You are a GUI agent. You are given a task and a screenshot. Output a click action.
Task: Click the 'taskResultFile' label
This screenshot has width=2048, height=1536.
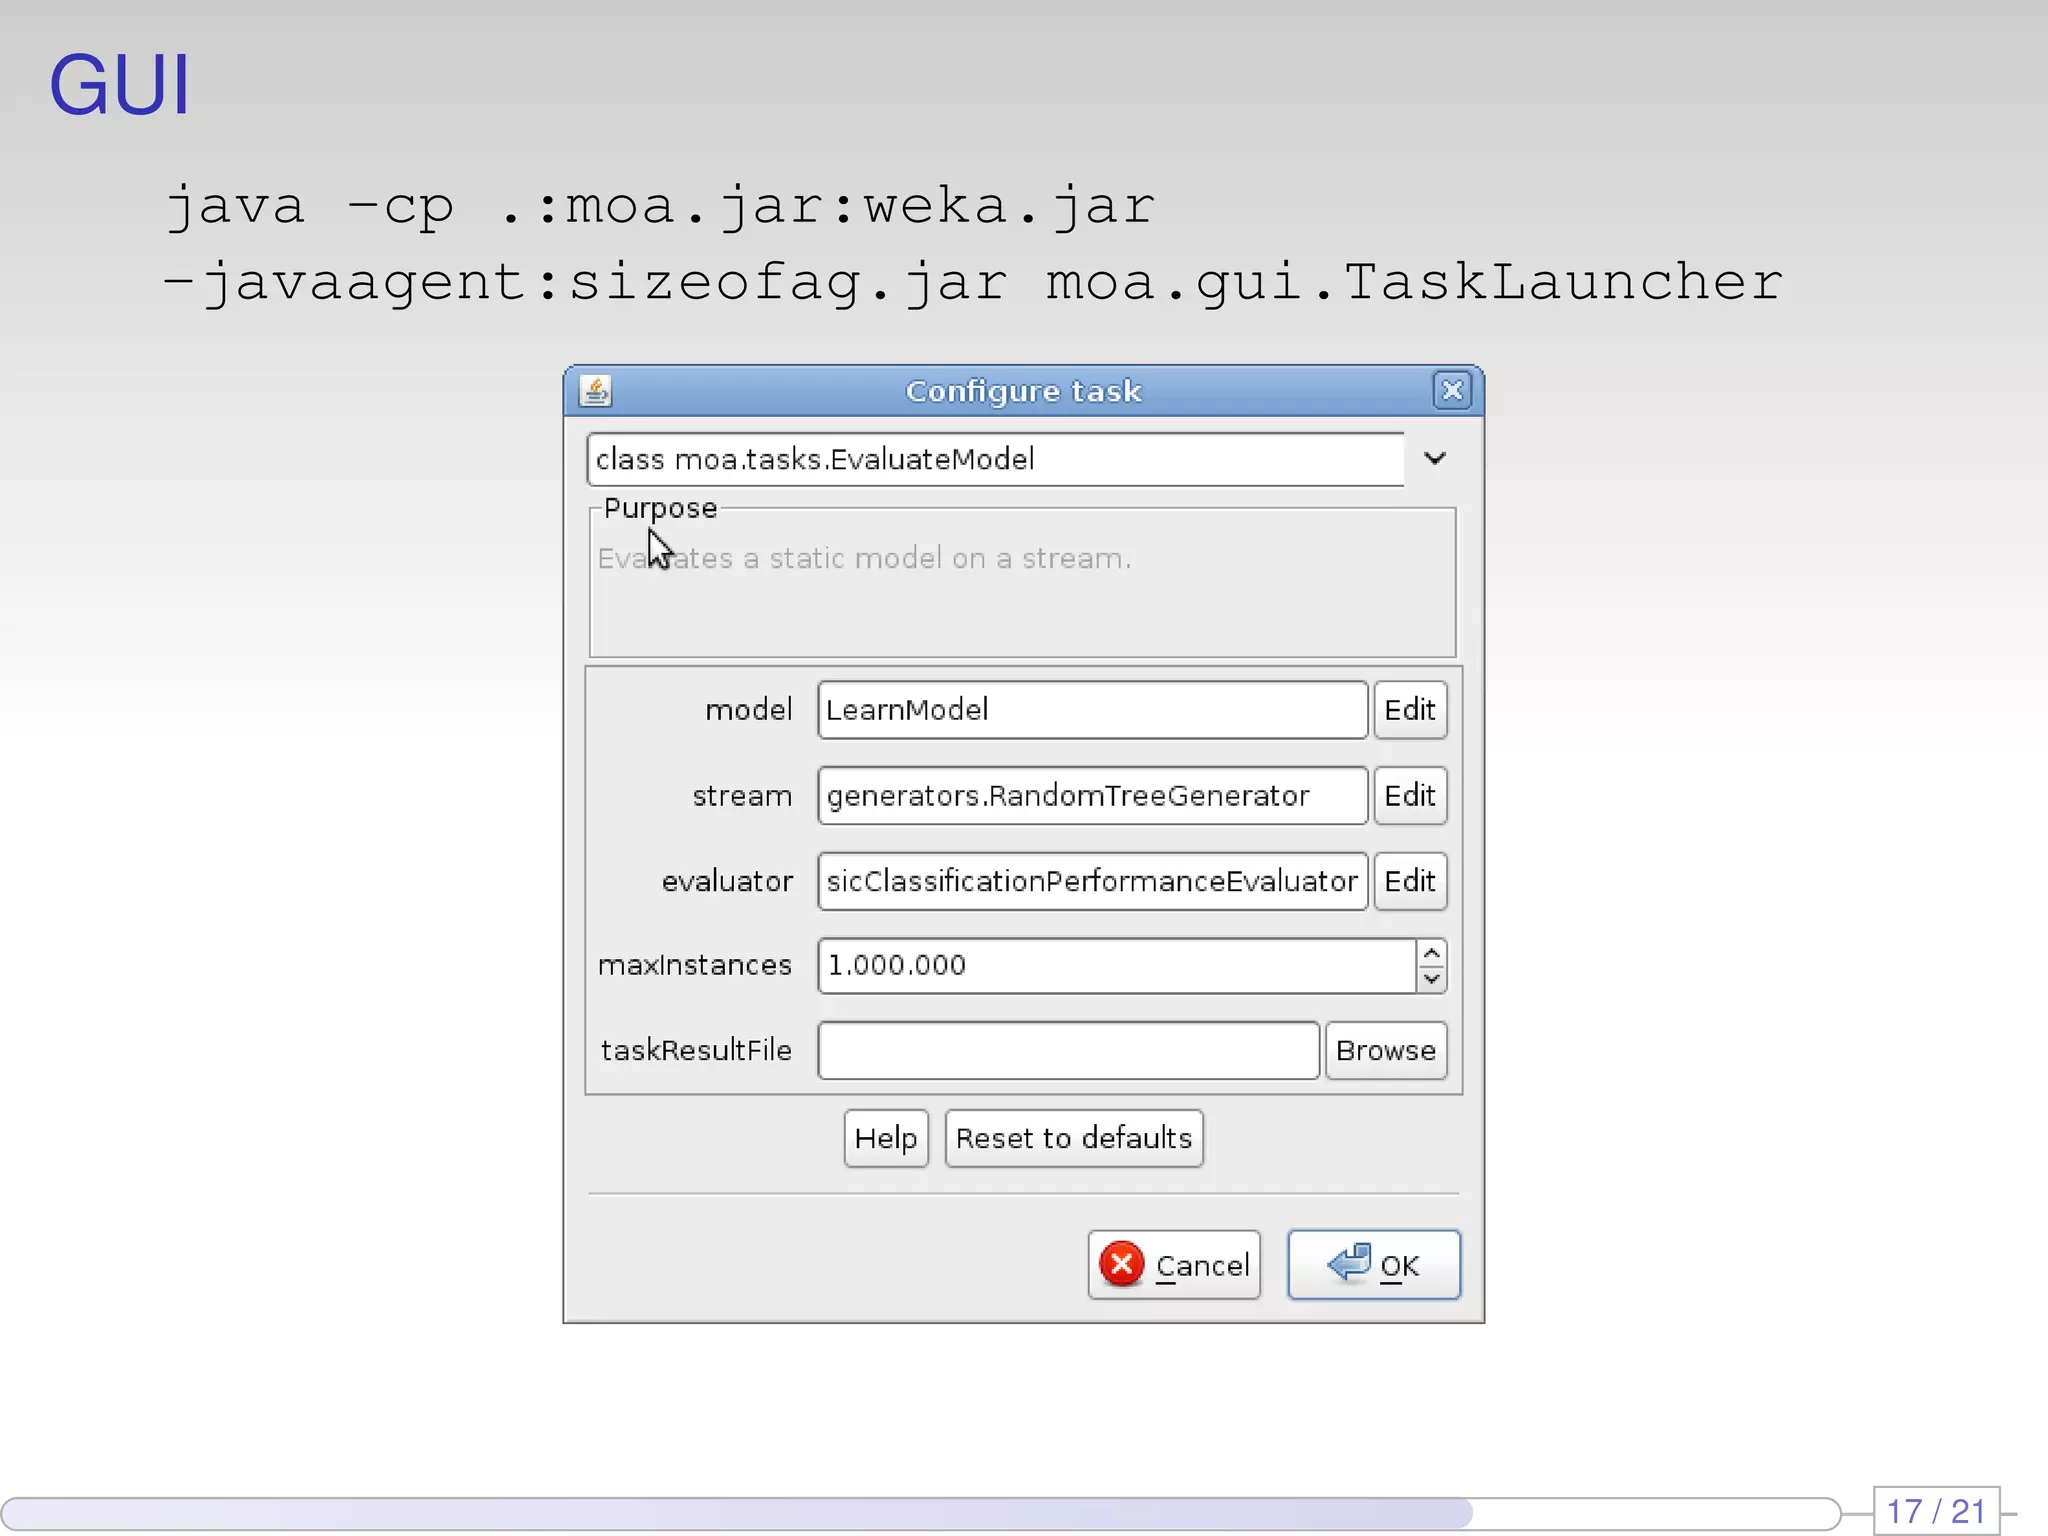[696, 1051]
